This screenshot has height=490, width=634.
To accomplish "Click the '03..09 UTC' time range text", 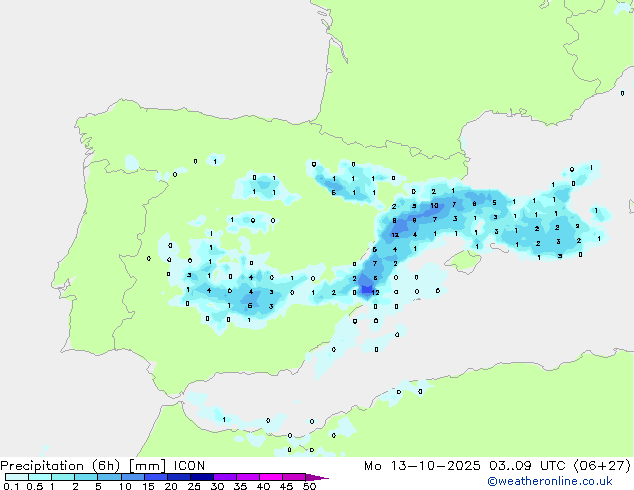I will [527, 466].
